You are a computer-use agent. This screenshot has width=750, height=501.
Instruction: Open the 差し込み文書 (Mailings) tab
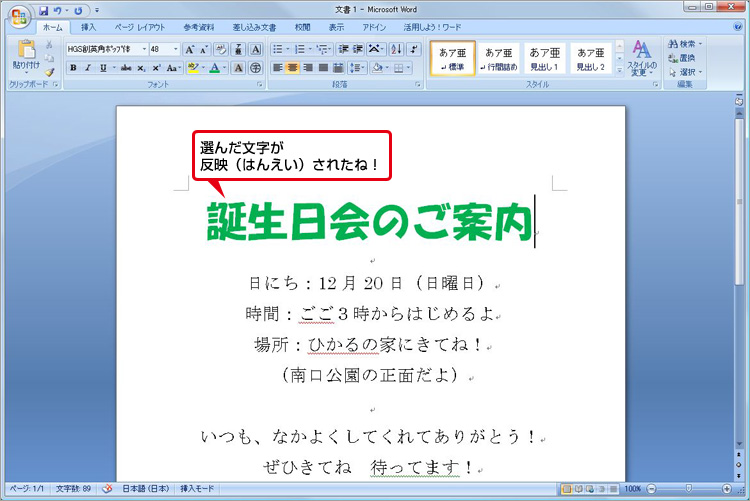pos(254,27)
